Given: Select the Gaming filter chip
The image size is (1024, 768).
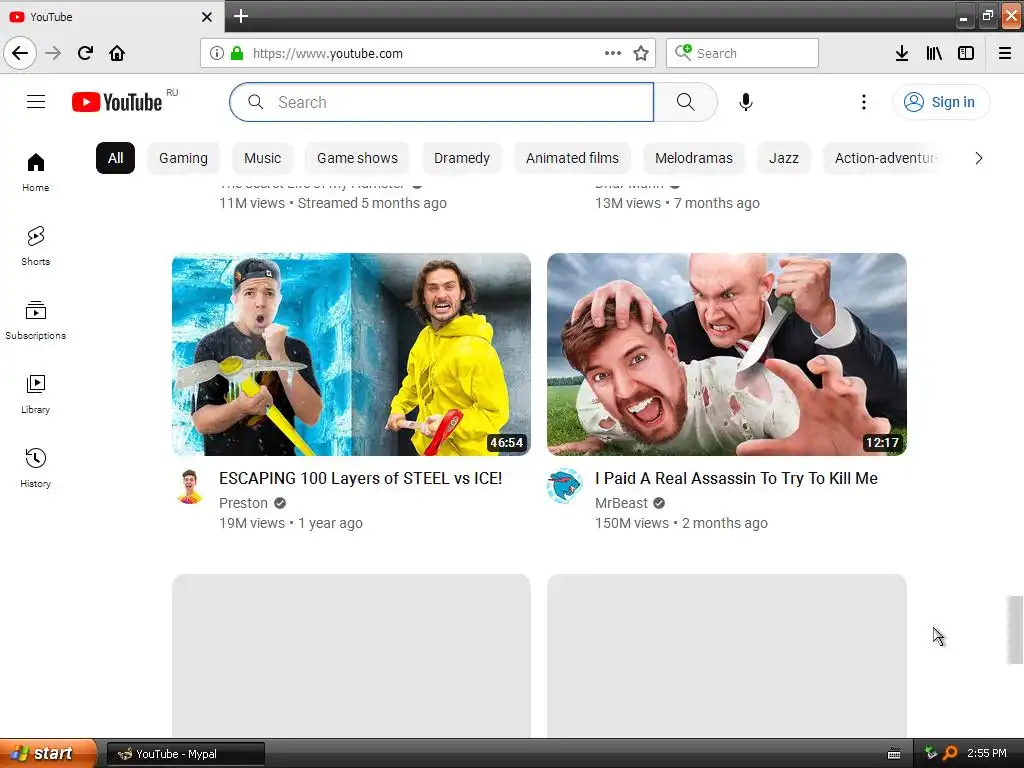Looking at the screenshot, I should click(x=184, y=158).
